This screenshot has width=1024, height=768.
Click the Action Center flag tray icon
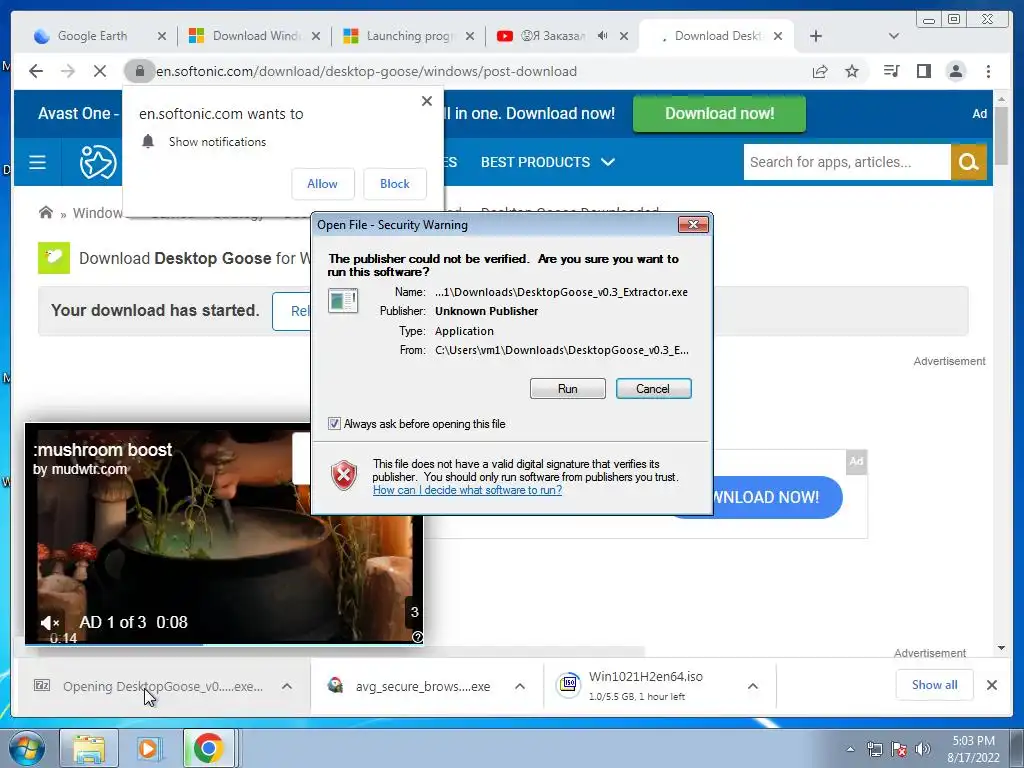899,749
